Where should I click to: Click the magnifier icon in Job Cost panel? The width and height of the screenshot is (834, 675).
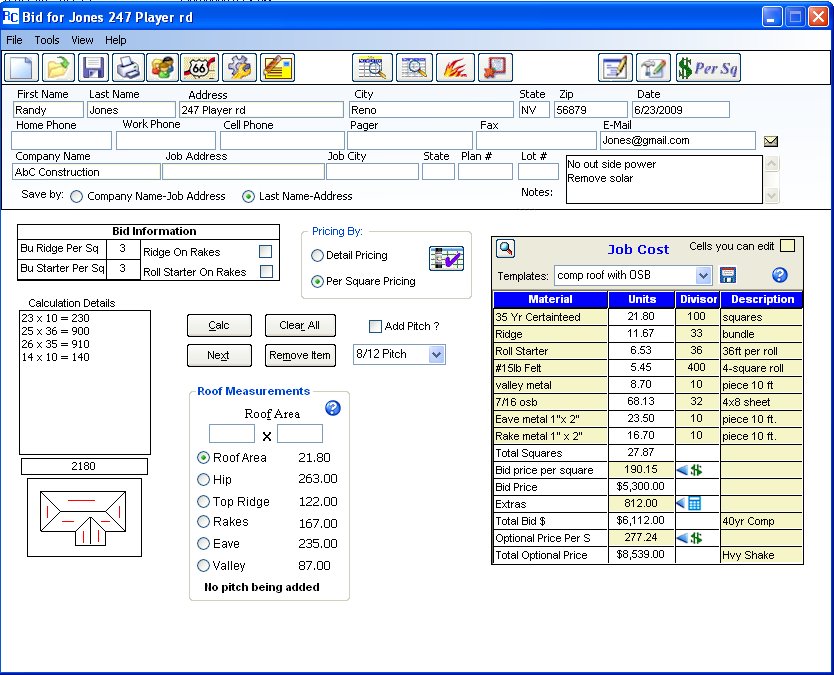506,249
